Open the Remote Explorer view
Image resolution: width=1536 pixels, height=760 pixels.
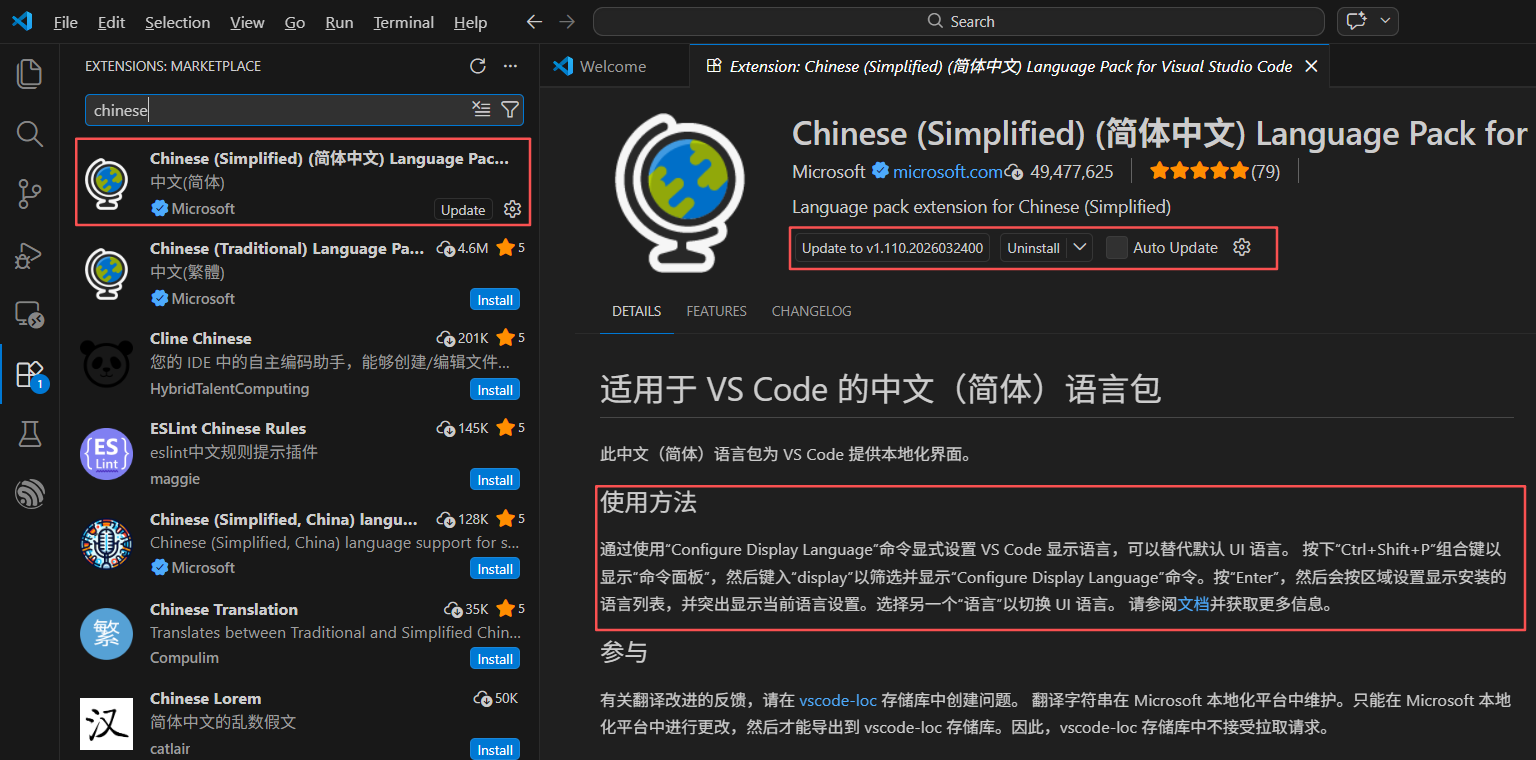(30, 315)
